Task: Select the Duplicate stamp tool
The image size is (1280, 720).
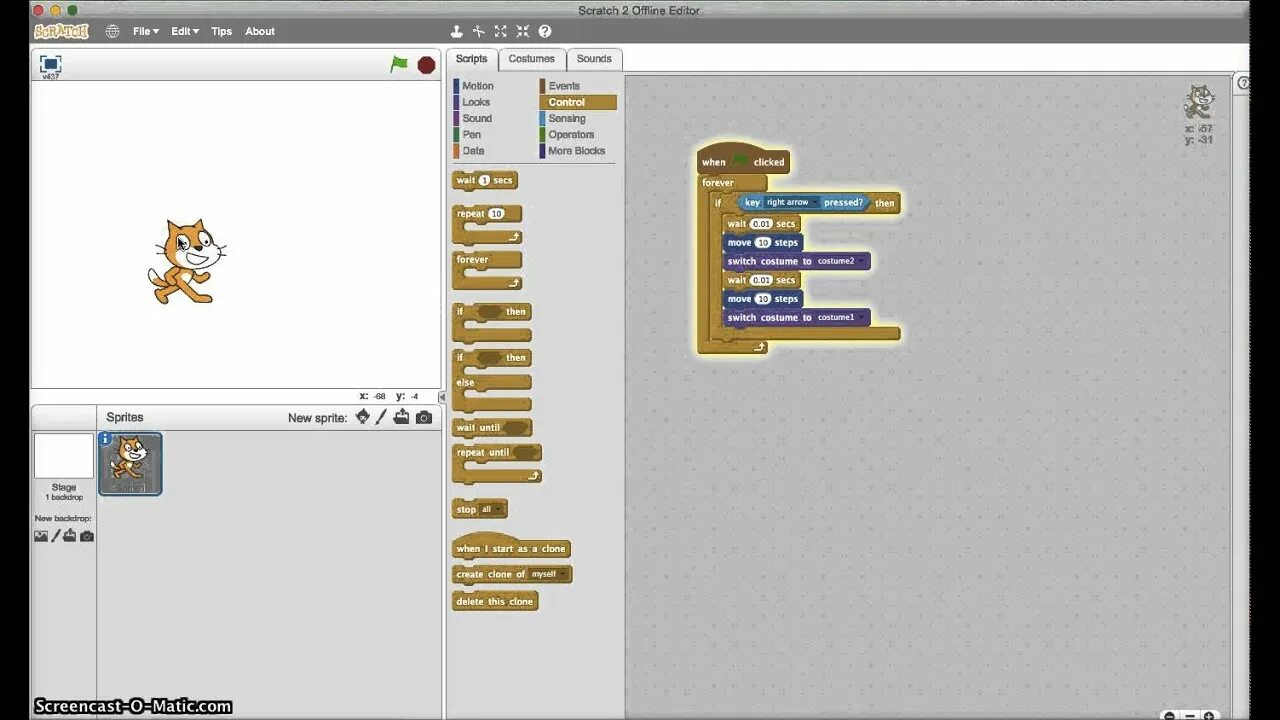Action: [x=457, y=31]
